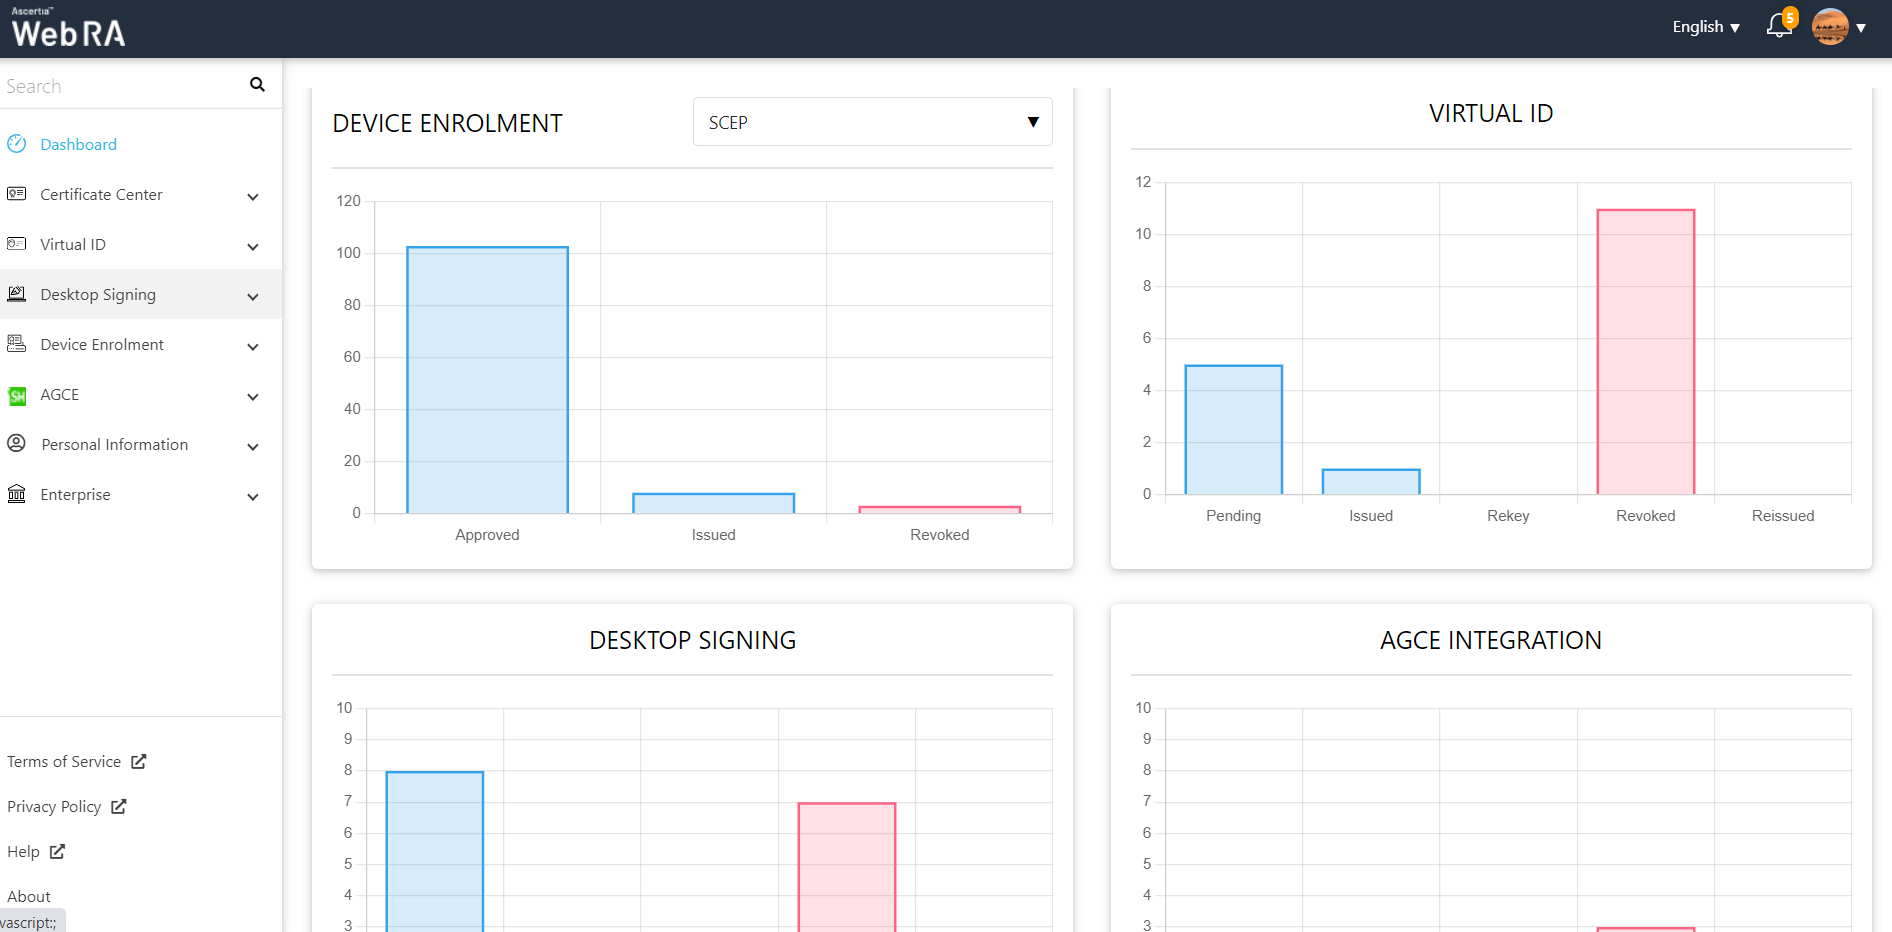Click the Issued bar in Device Enrolment chart
The height and width of the screenshot is (932, 1892).
[713, 503]
